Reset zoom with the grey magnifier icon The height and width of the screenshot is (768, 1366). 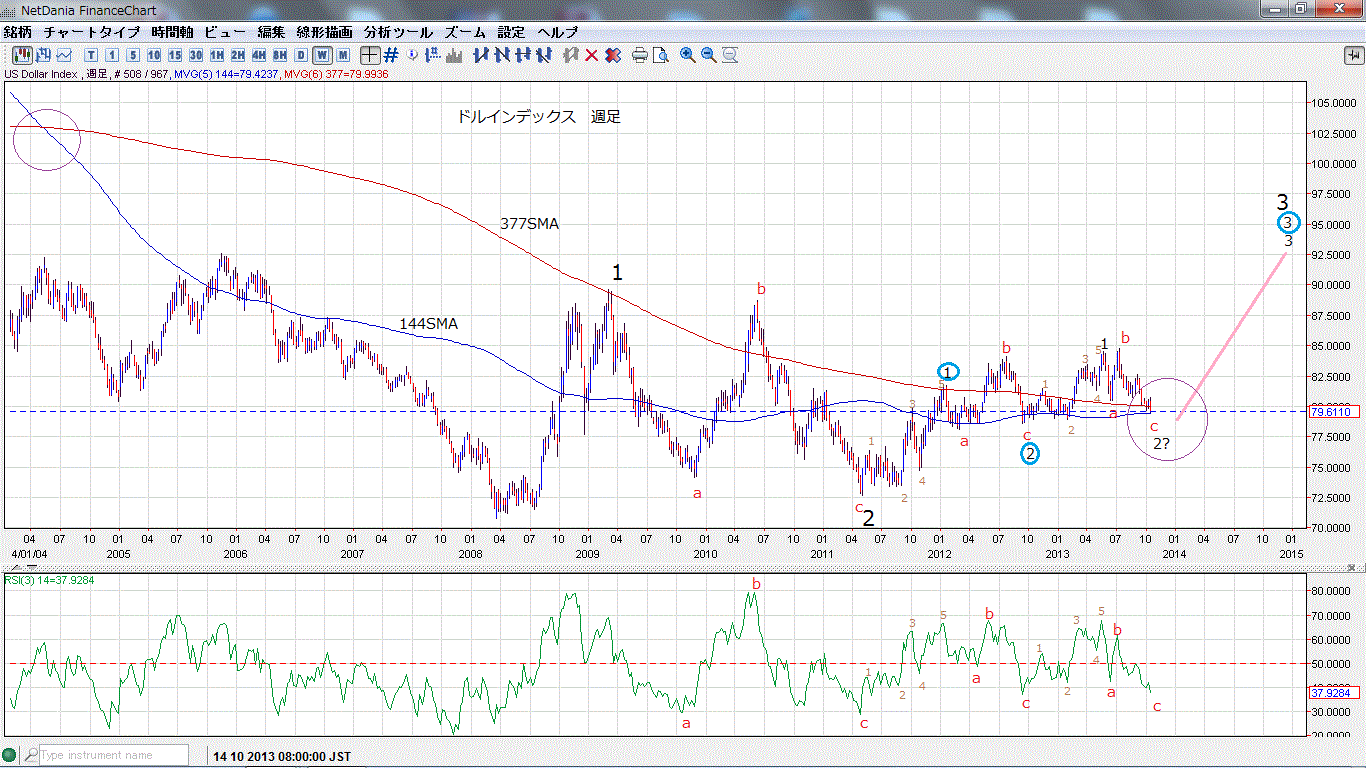pyautogui.click(x=731, y=55)
